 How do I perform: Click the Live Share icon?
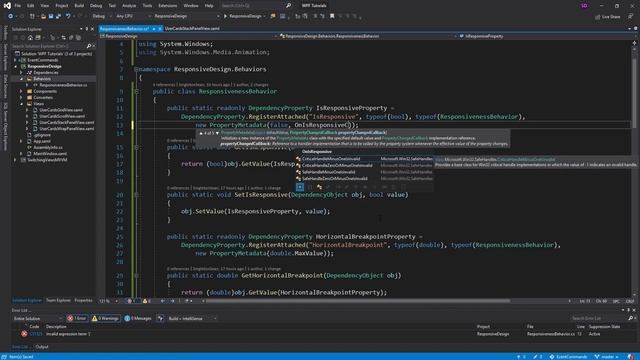pyautogui.click(x=598, y=17)
